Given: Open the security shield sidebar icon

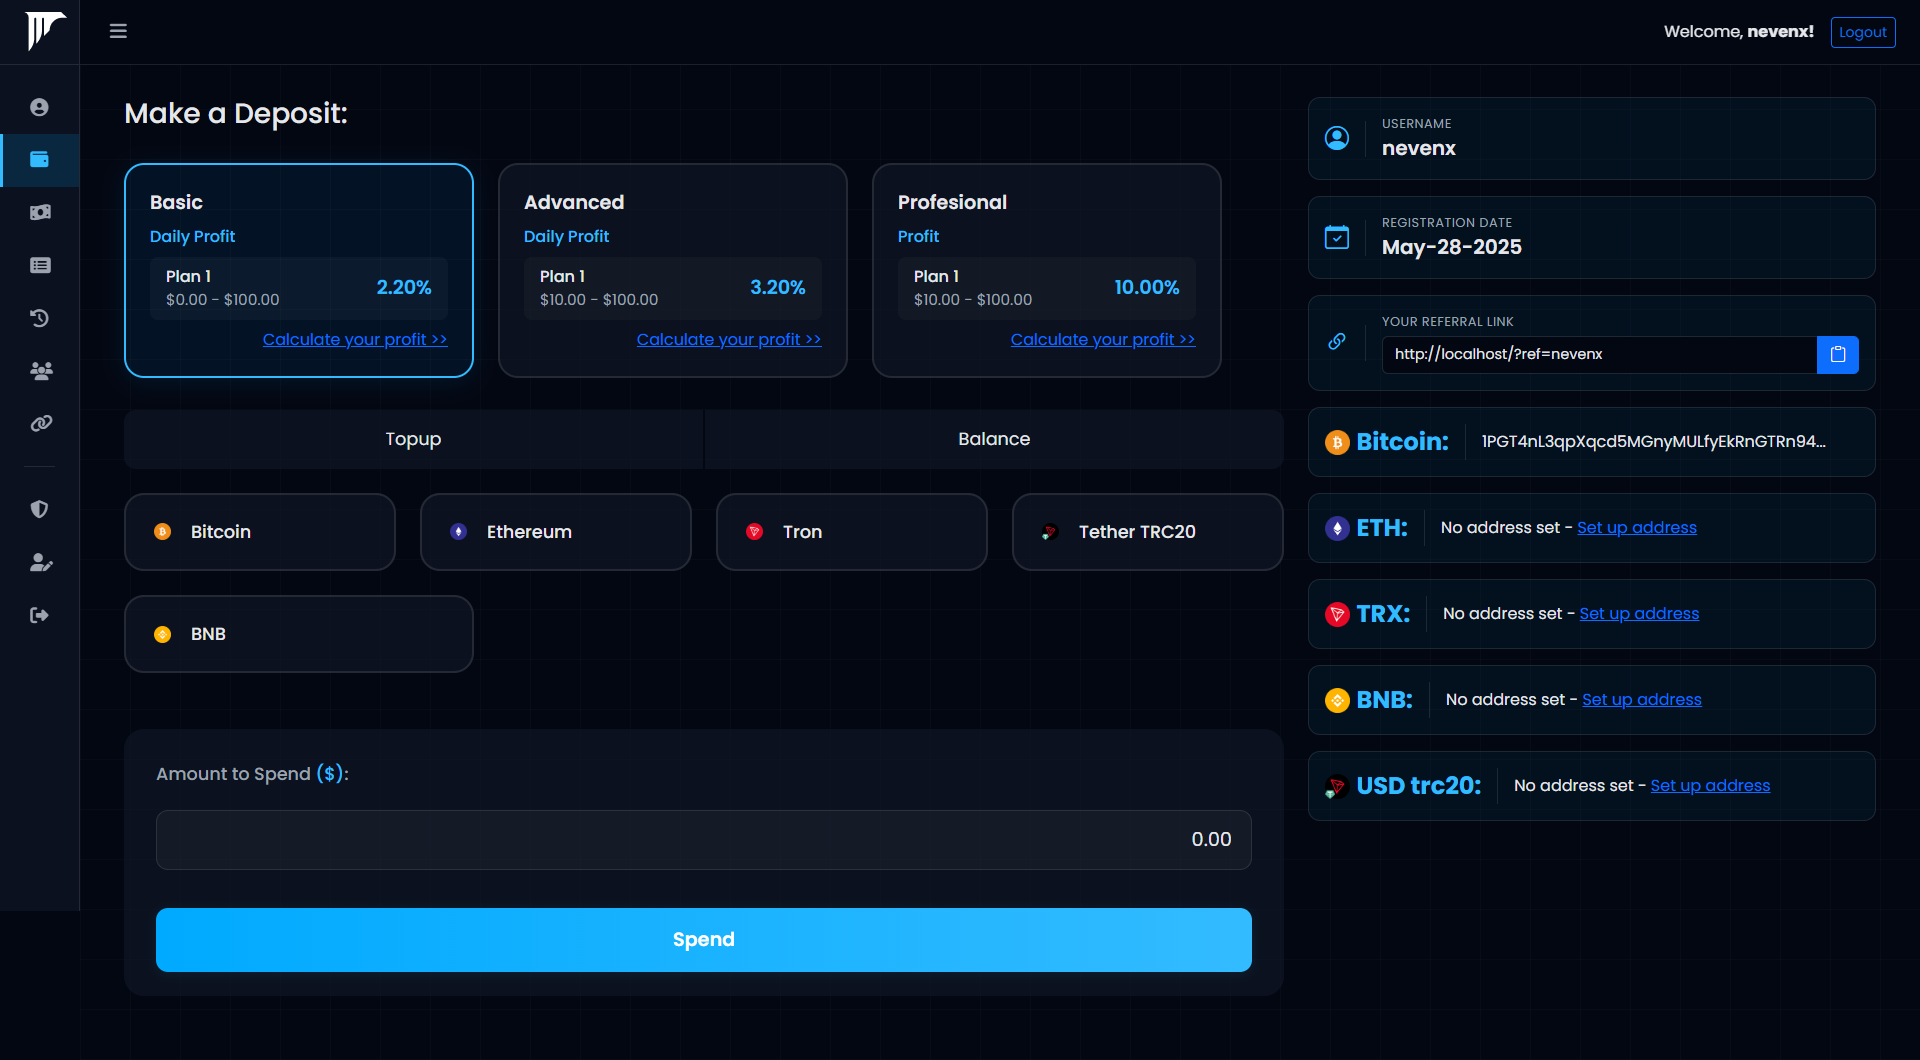Looking at the screenshot, I should 39,509.
